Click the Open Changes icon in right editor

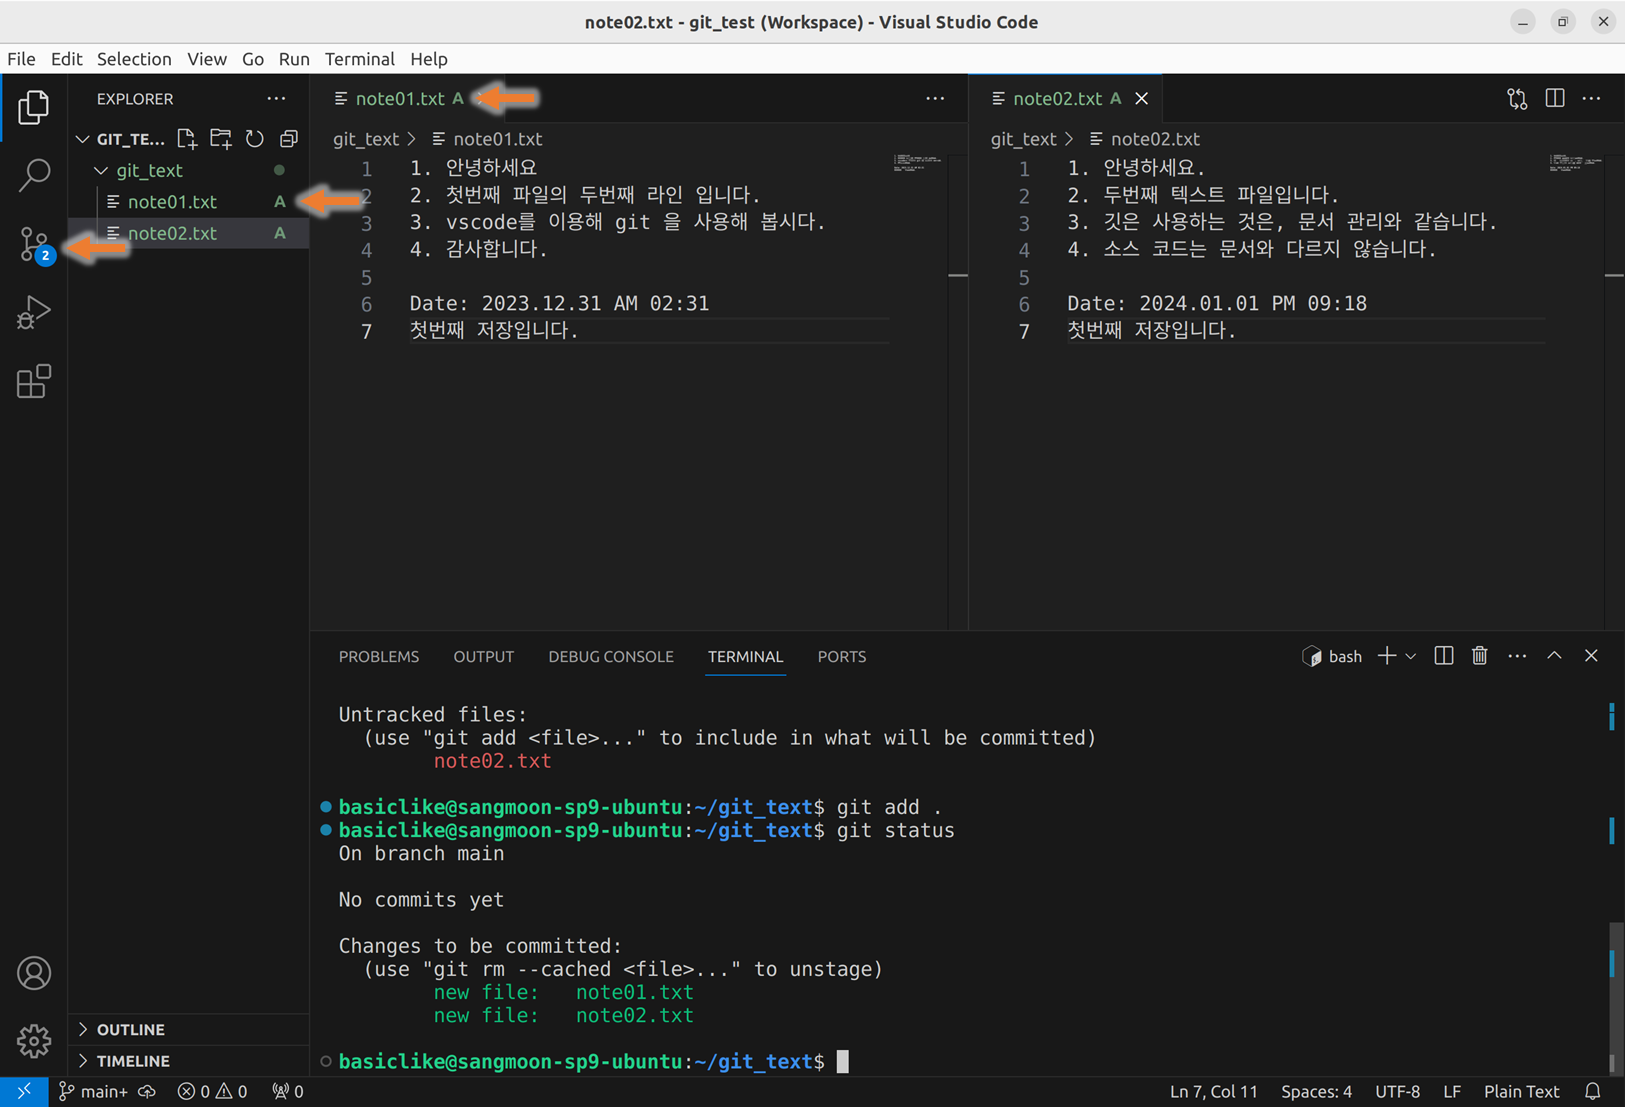pyautogui.click(x=1517, y=98)
